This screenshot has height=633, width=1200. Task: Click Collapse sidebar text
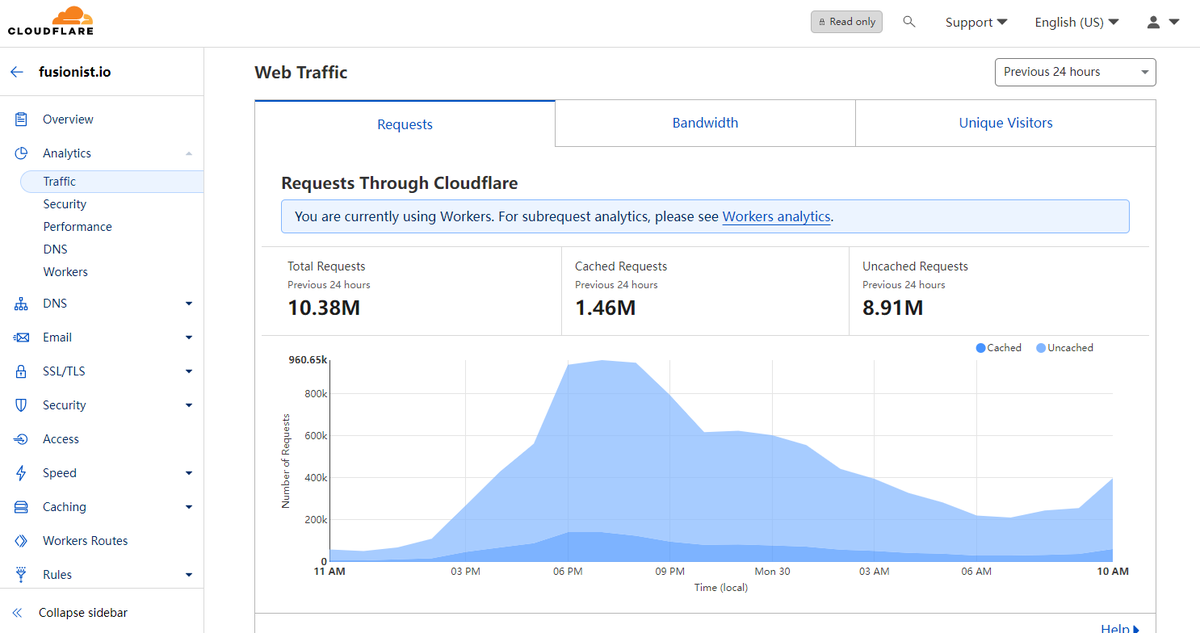coord(83,613)
